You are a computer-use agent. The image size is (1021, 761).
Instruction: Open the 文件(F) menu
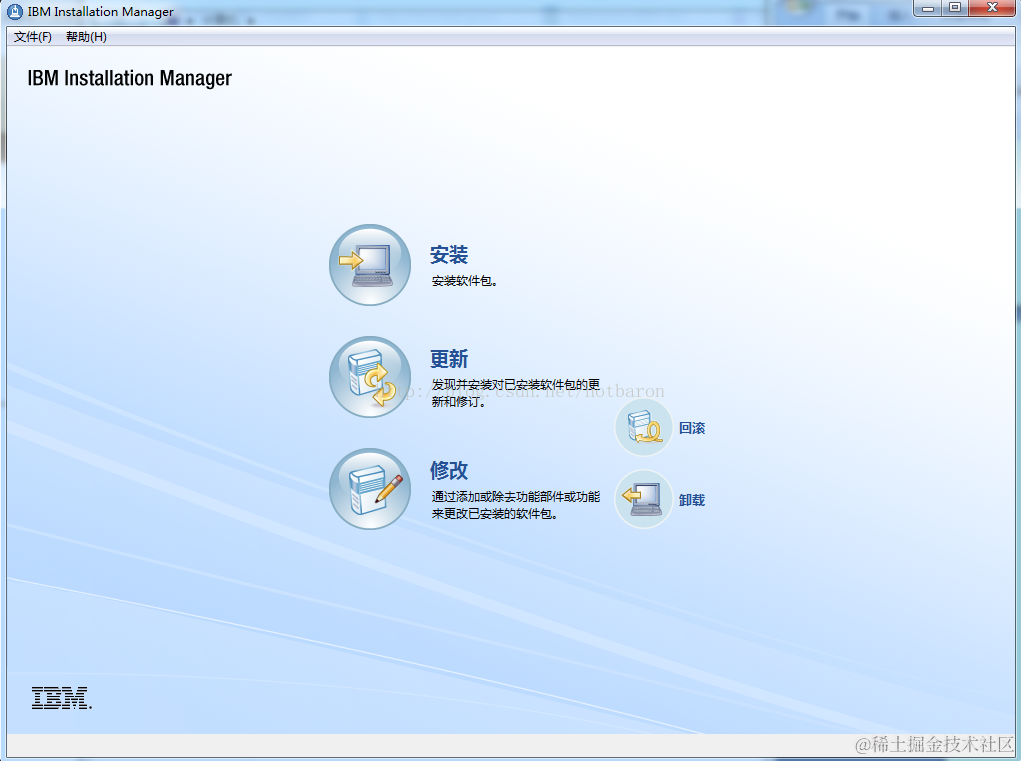point(33,37)
